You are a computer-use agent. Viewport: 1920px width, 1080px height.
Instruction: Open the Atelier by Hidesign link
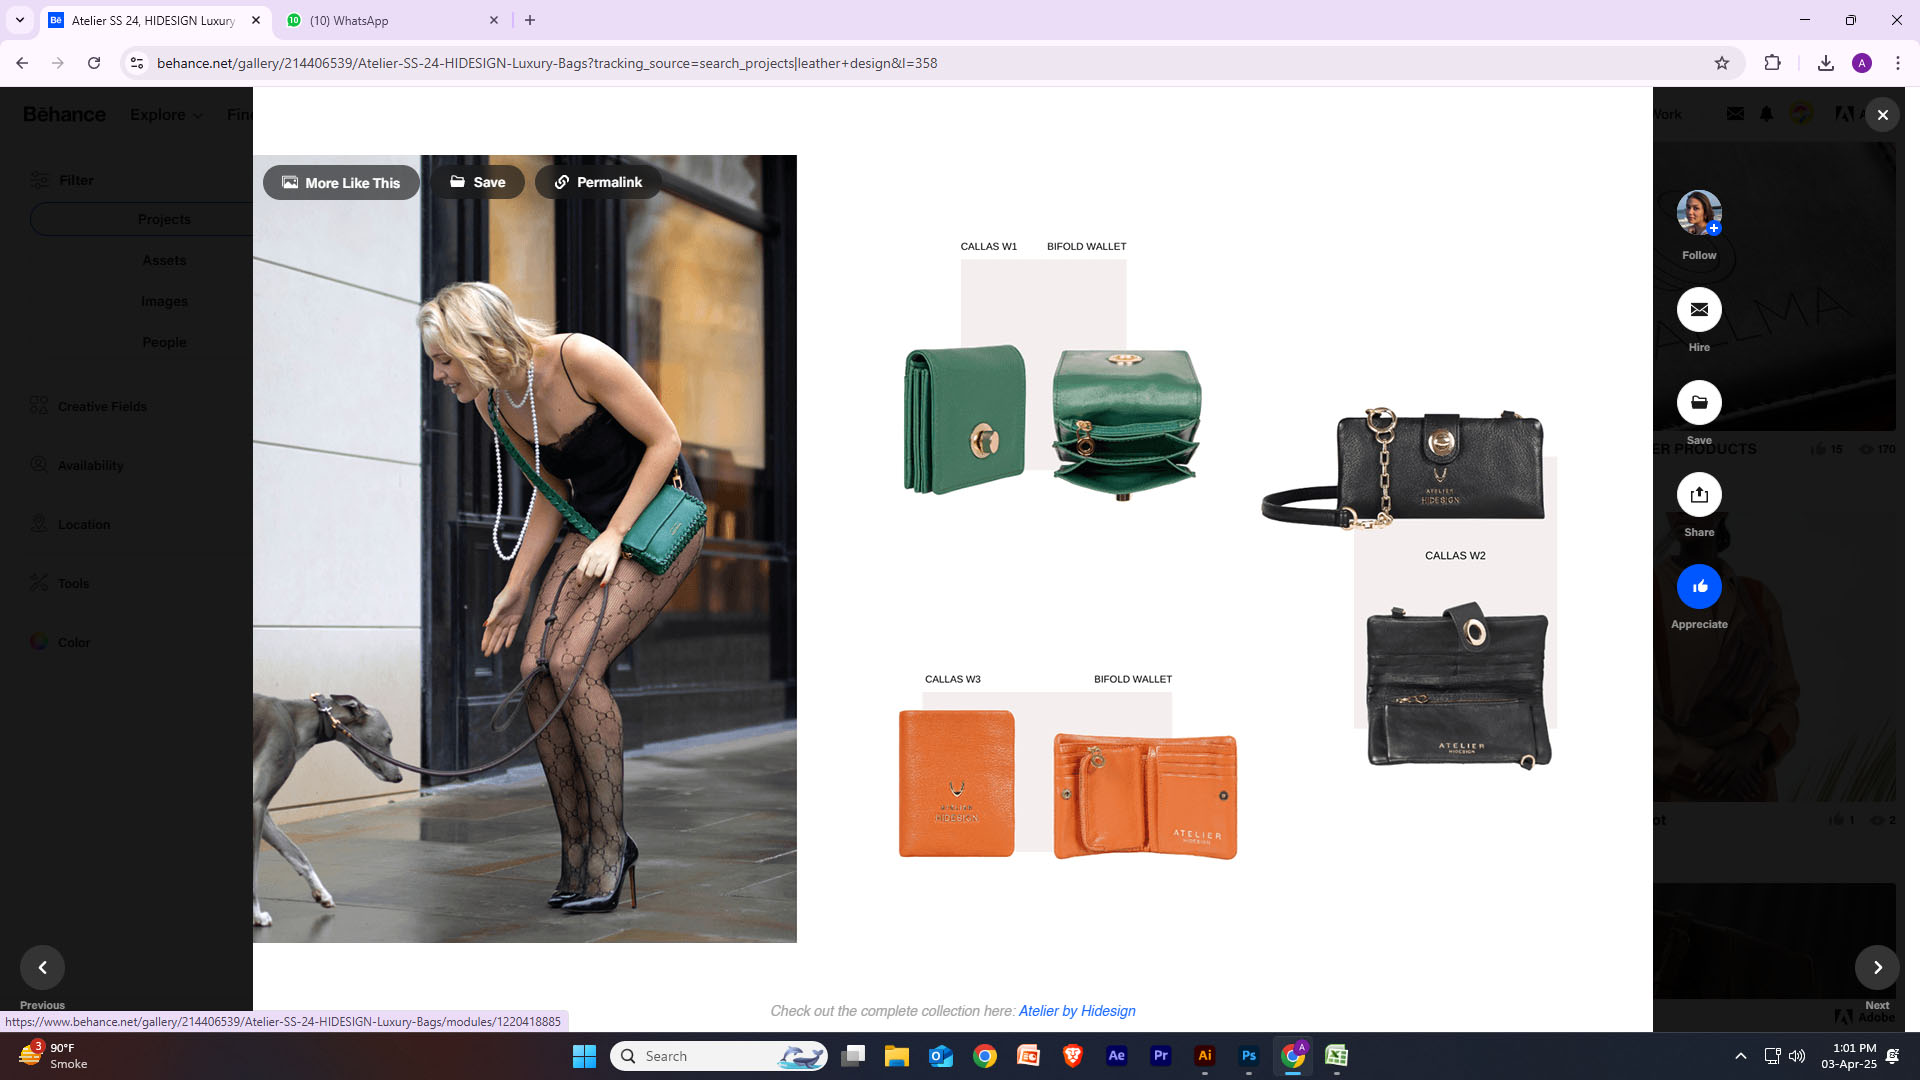[x=1076, y=1011]
